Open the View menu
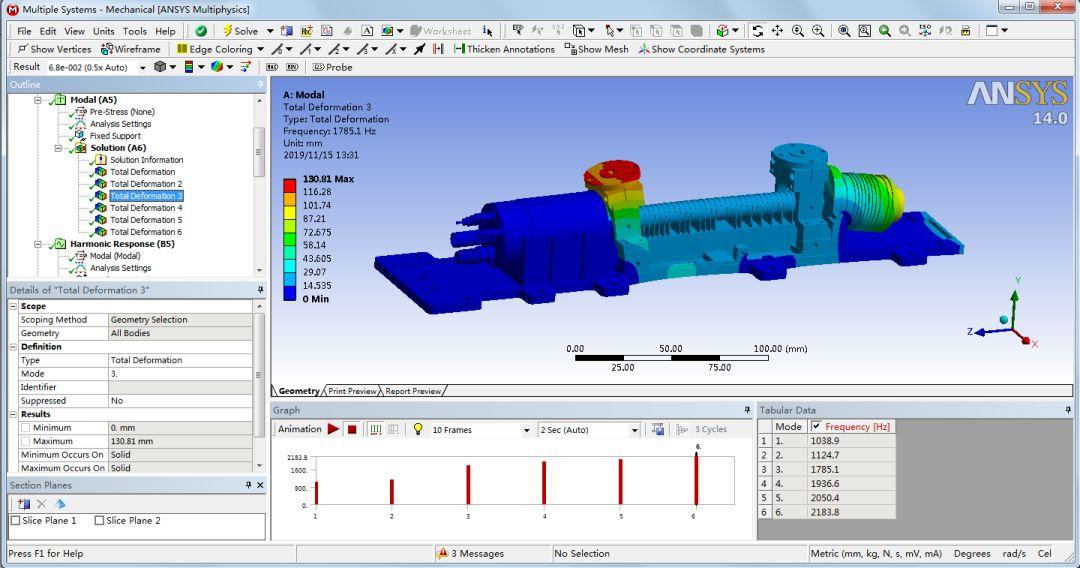 [74, 31]
